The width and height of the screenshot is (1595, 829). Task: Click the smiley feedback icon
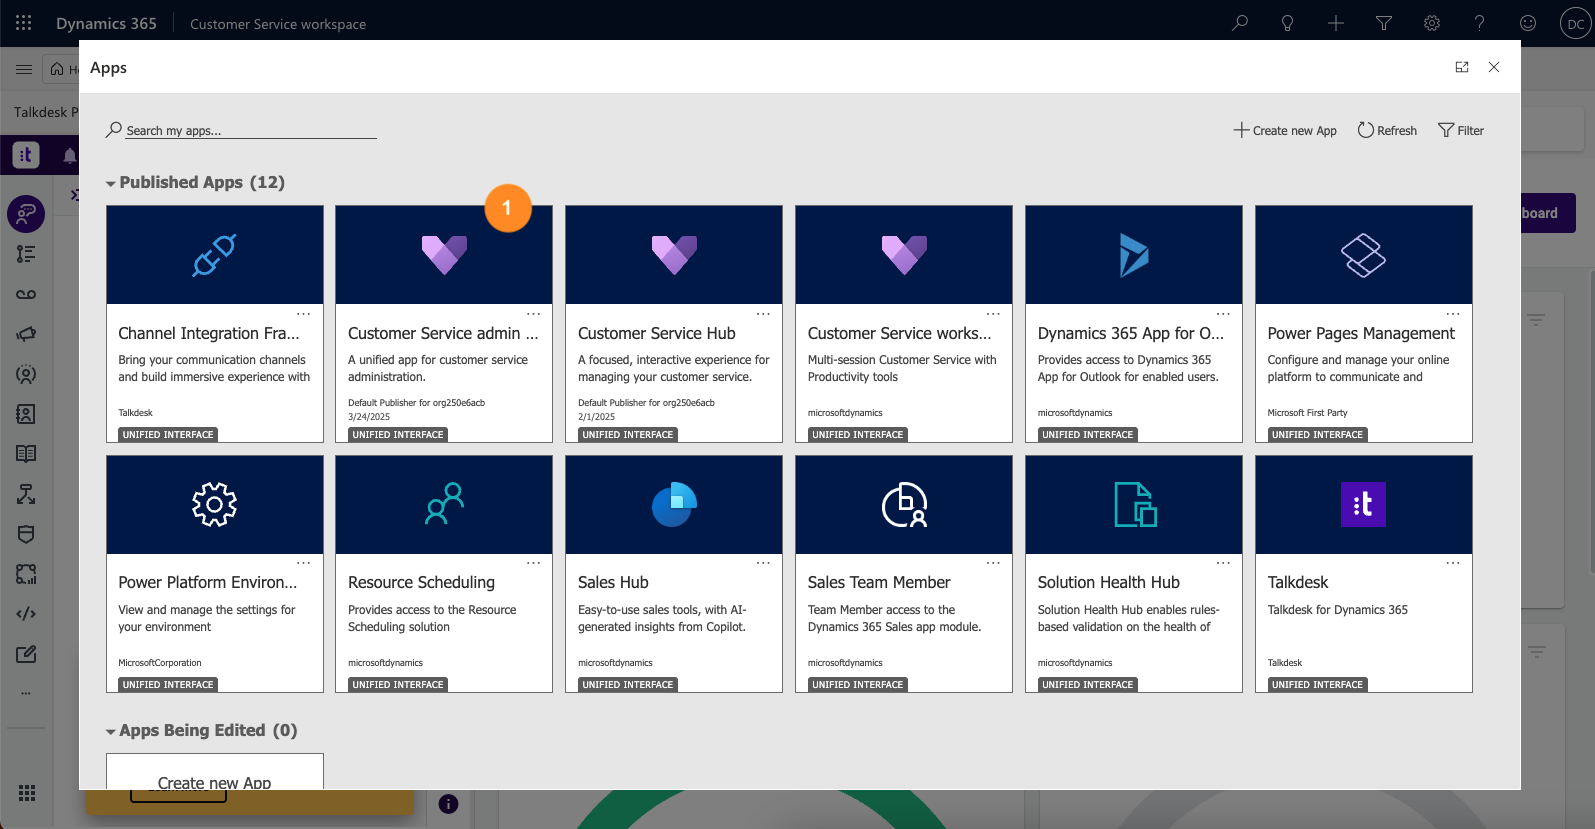(1528, 23)
